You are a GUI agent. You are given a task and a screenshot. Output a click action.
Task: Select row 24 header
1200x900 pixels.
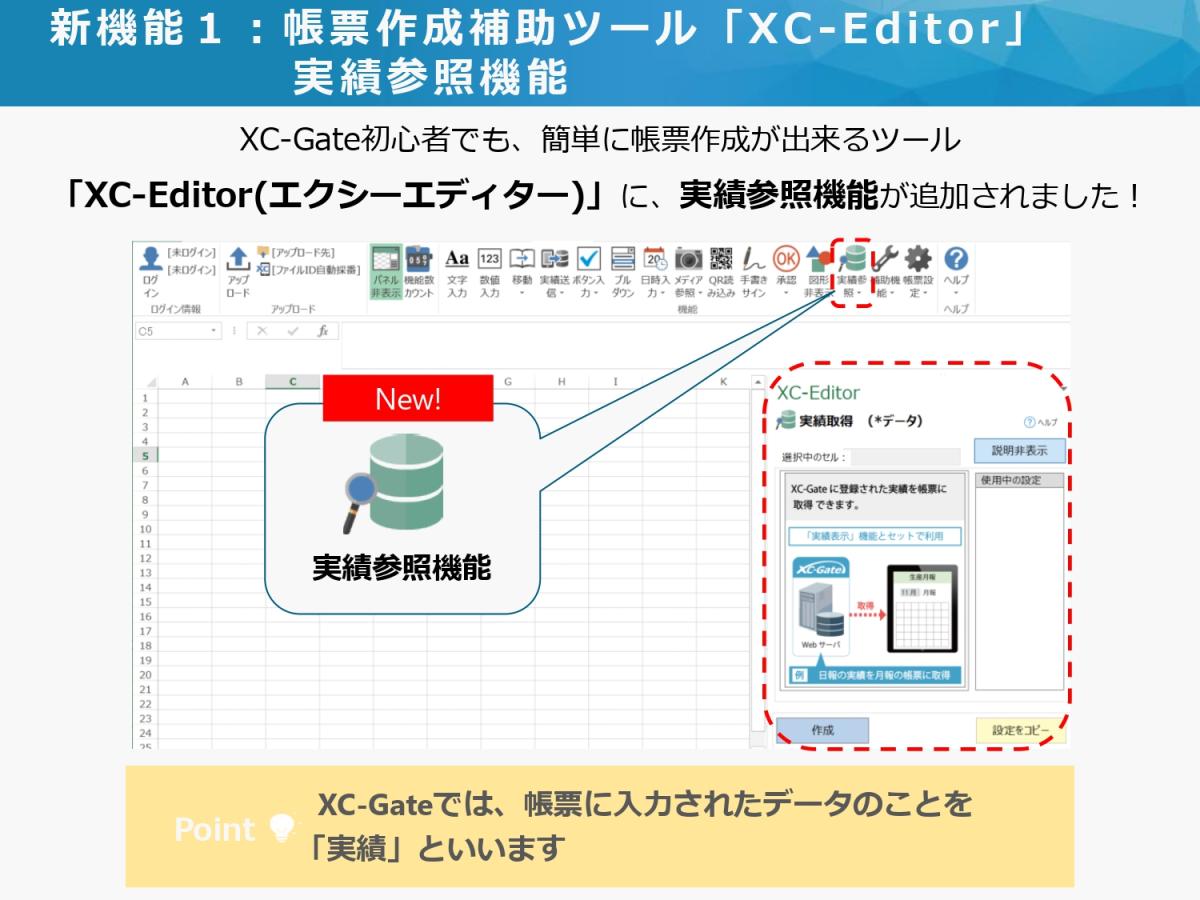[x=146, y=733]
